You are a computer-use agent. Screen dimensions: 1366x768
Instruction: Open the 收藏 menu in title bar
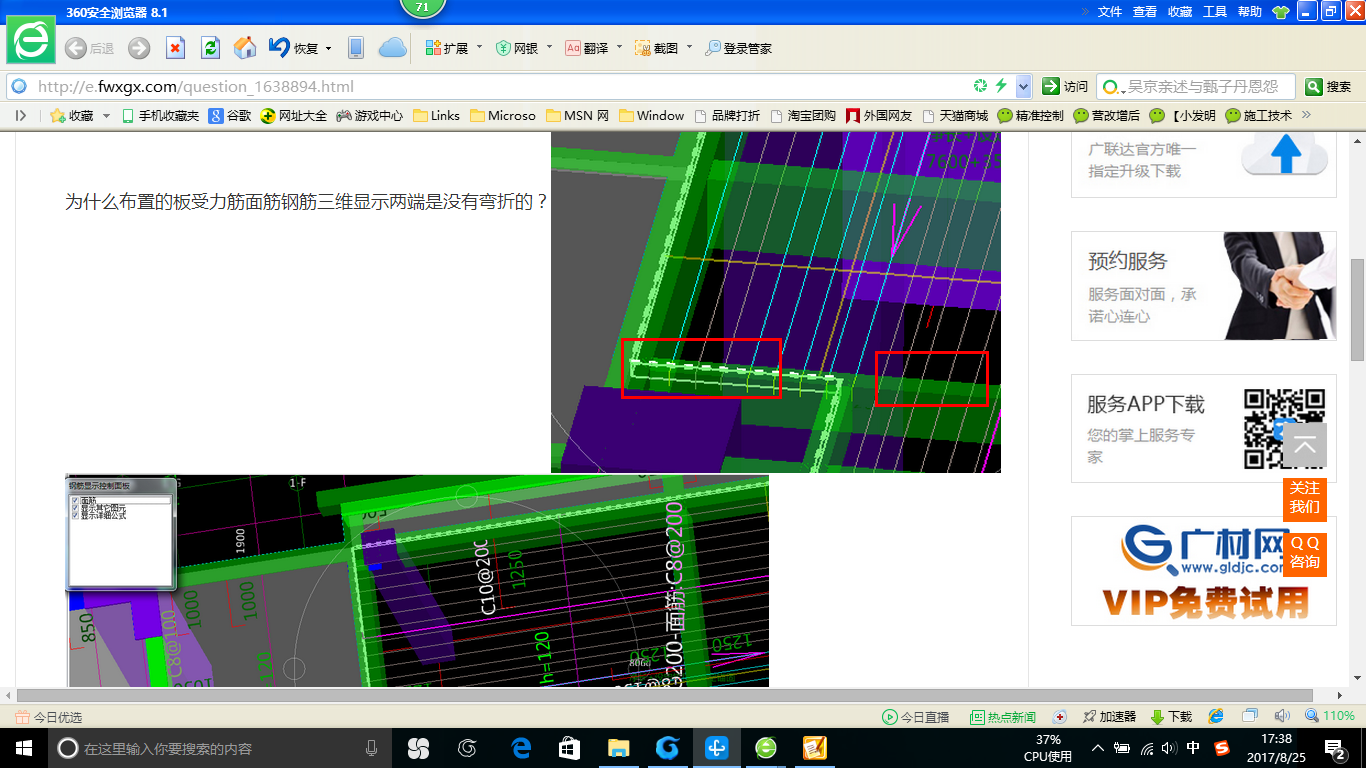[x=1180, y=12]
